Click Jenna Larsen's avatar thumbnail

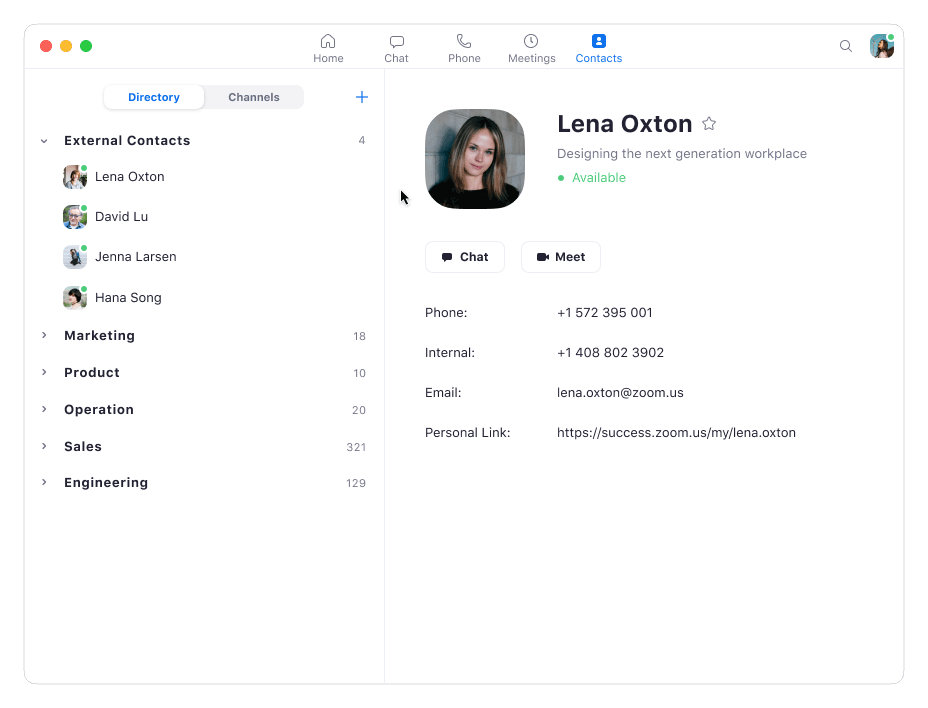tap(75, 257)
